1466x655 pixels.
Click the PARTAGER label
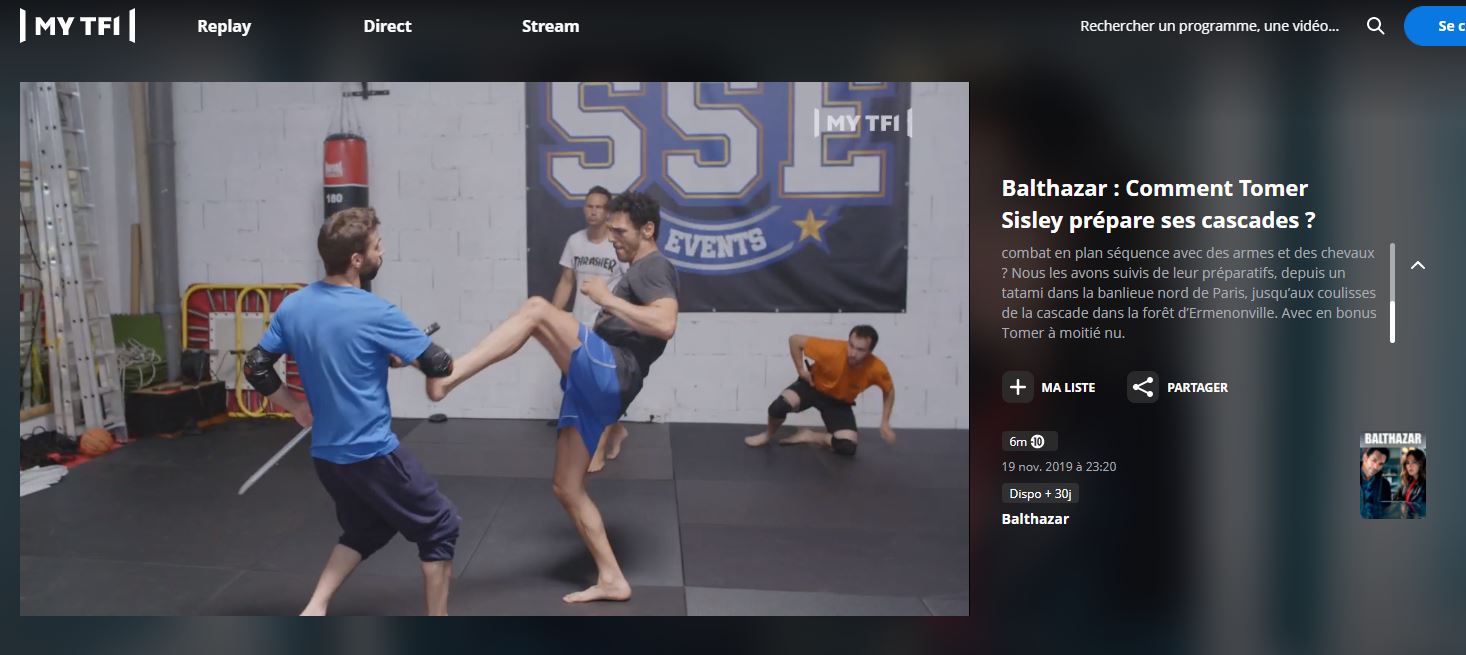[1197, 388]
